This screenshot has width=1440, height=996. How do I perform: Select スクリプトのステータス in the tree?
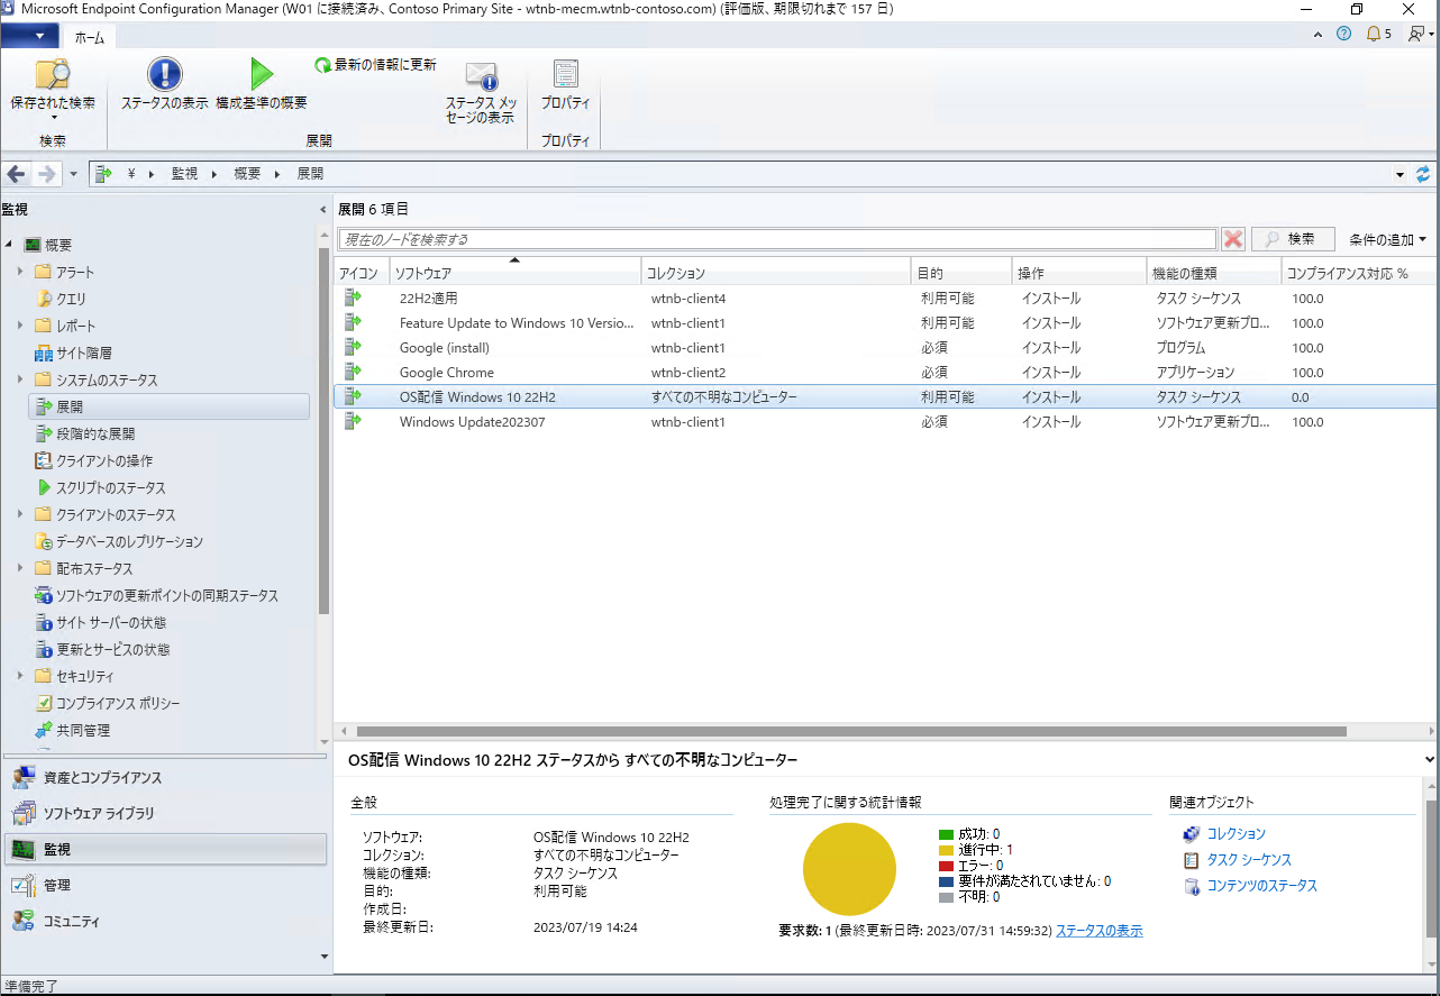click(x=110, y=488)
